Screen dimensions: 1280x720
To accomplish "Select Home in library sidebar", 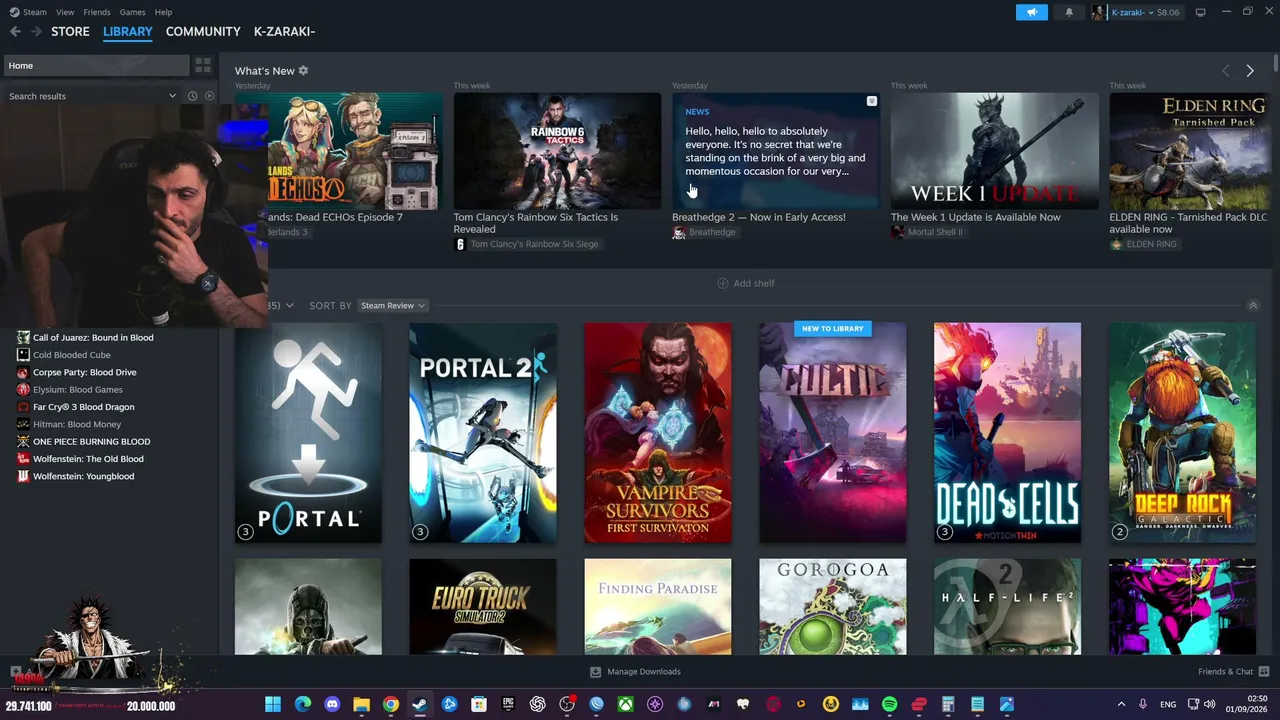I will coord(95,66).
